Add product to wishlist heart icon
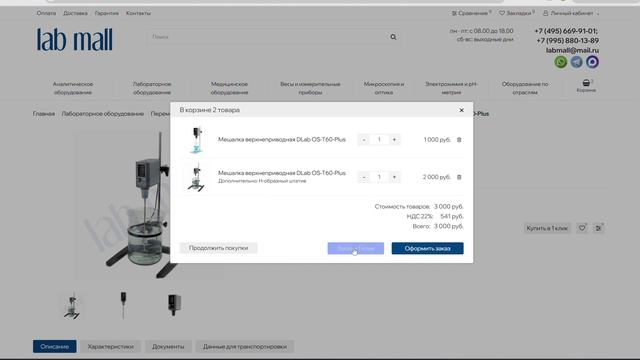This screenshot has width=640, height=360. [x=582, y=228]
